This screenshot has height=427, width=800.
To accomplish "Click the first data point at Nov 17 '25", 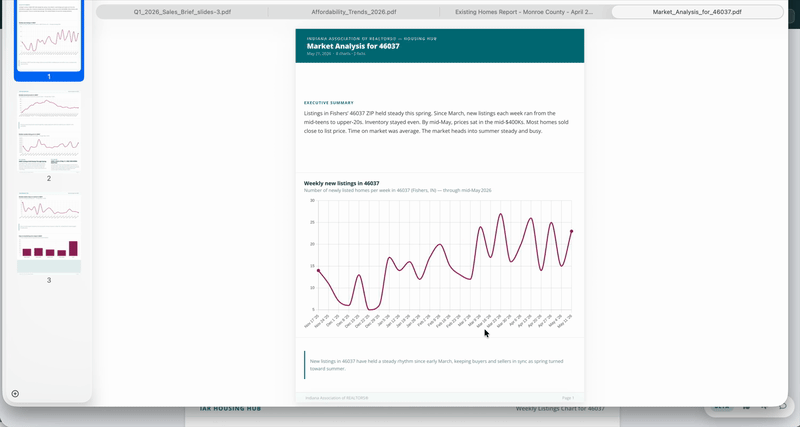I will point(318,270).
